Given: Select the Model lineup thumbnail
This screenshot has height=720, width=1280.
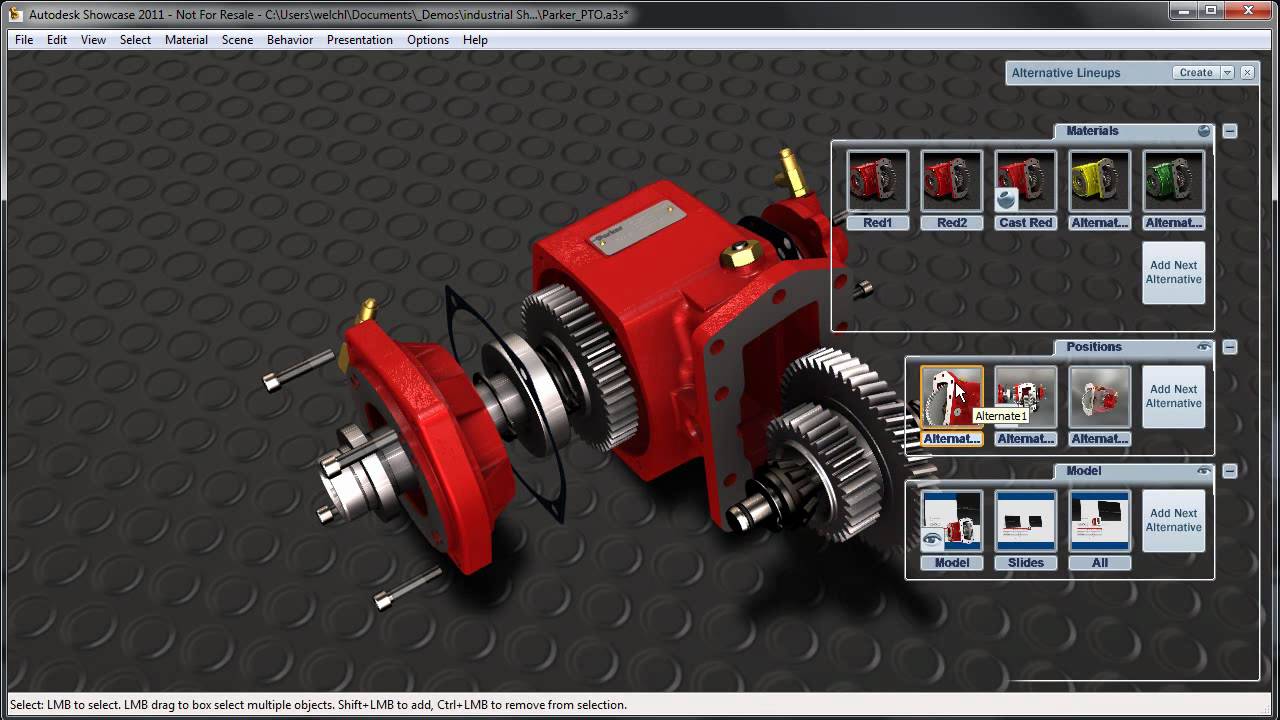Looking at the screenshot, I should [x=952, y=522].
